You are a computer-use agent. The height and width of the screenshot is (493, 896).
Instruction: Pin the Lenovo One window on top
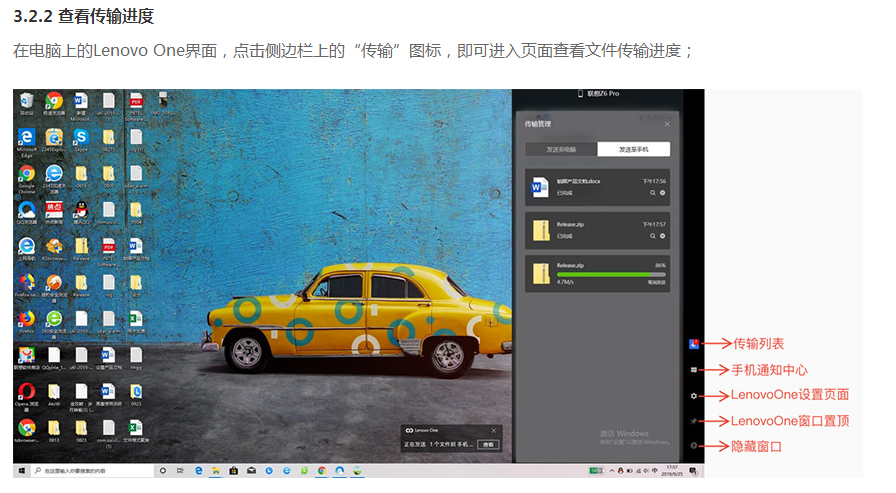(x=694, y=421)
